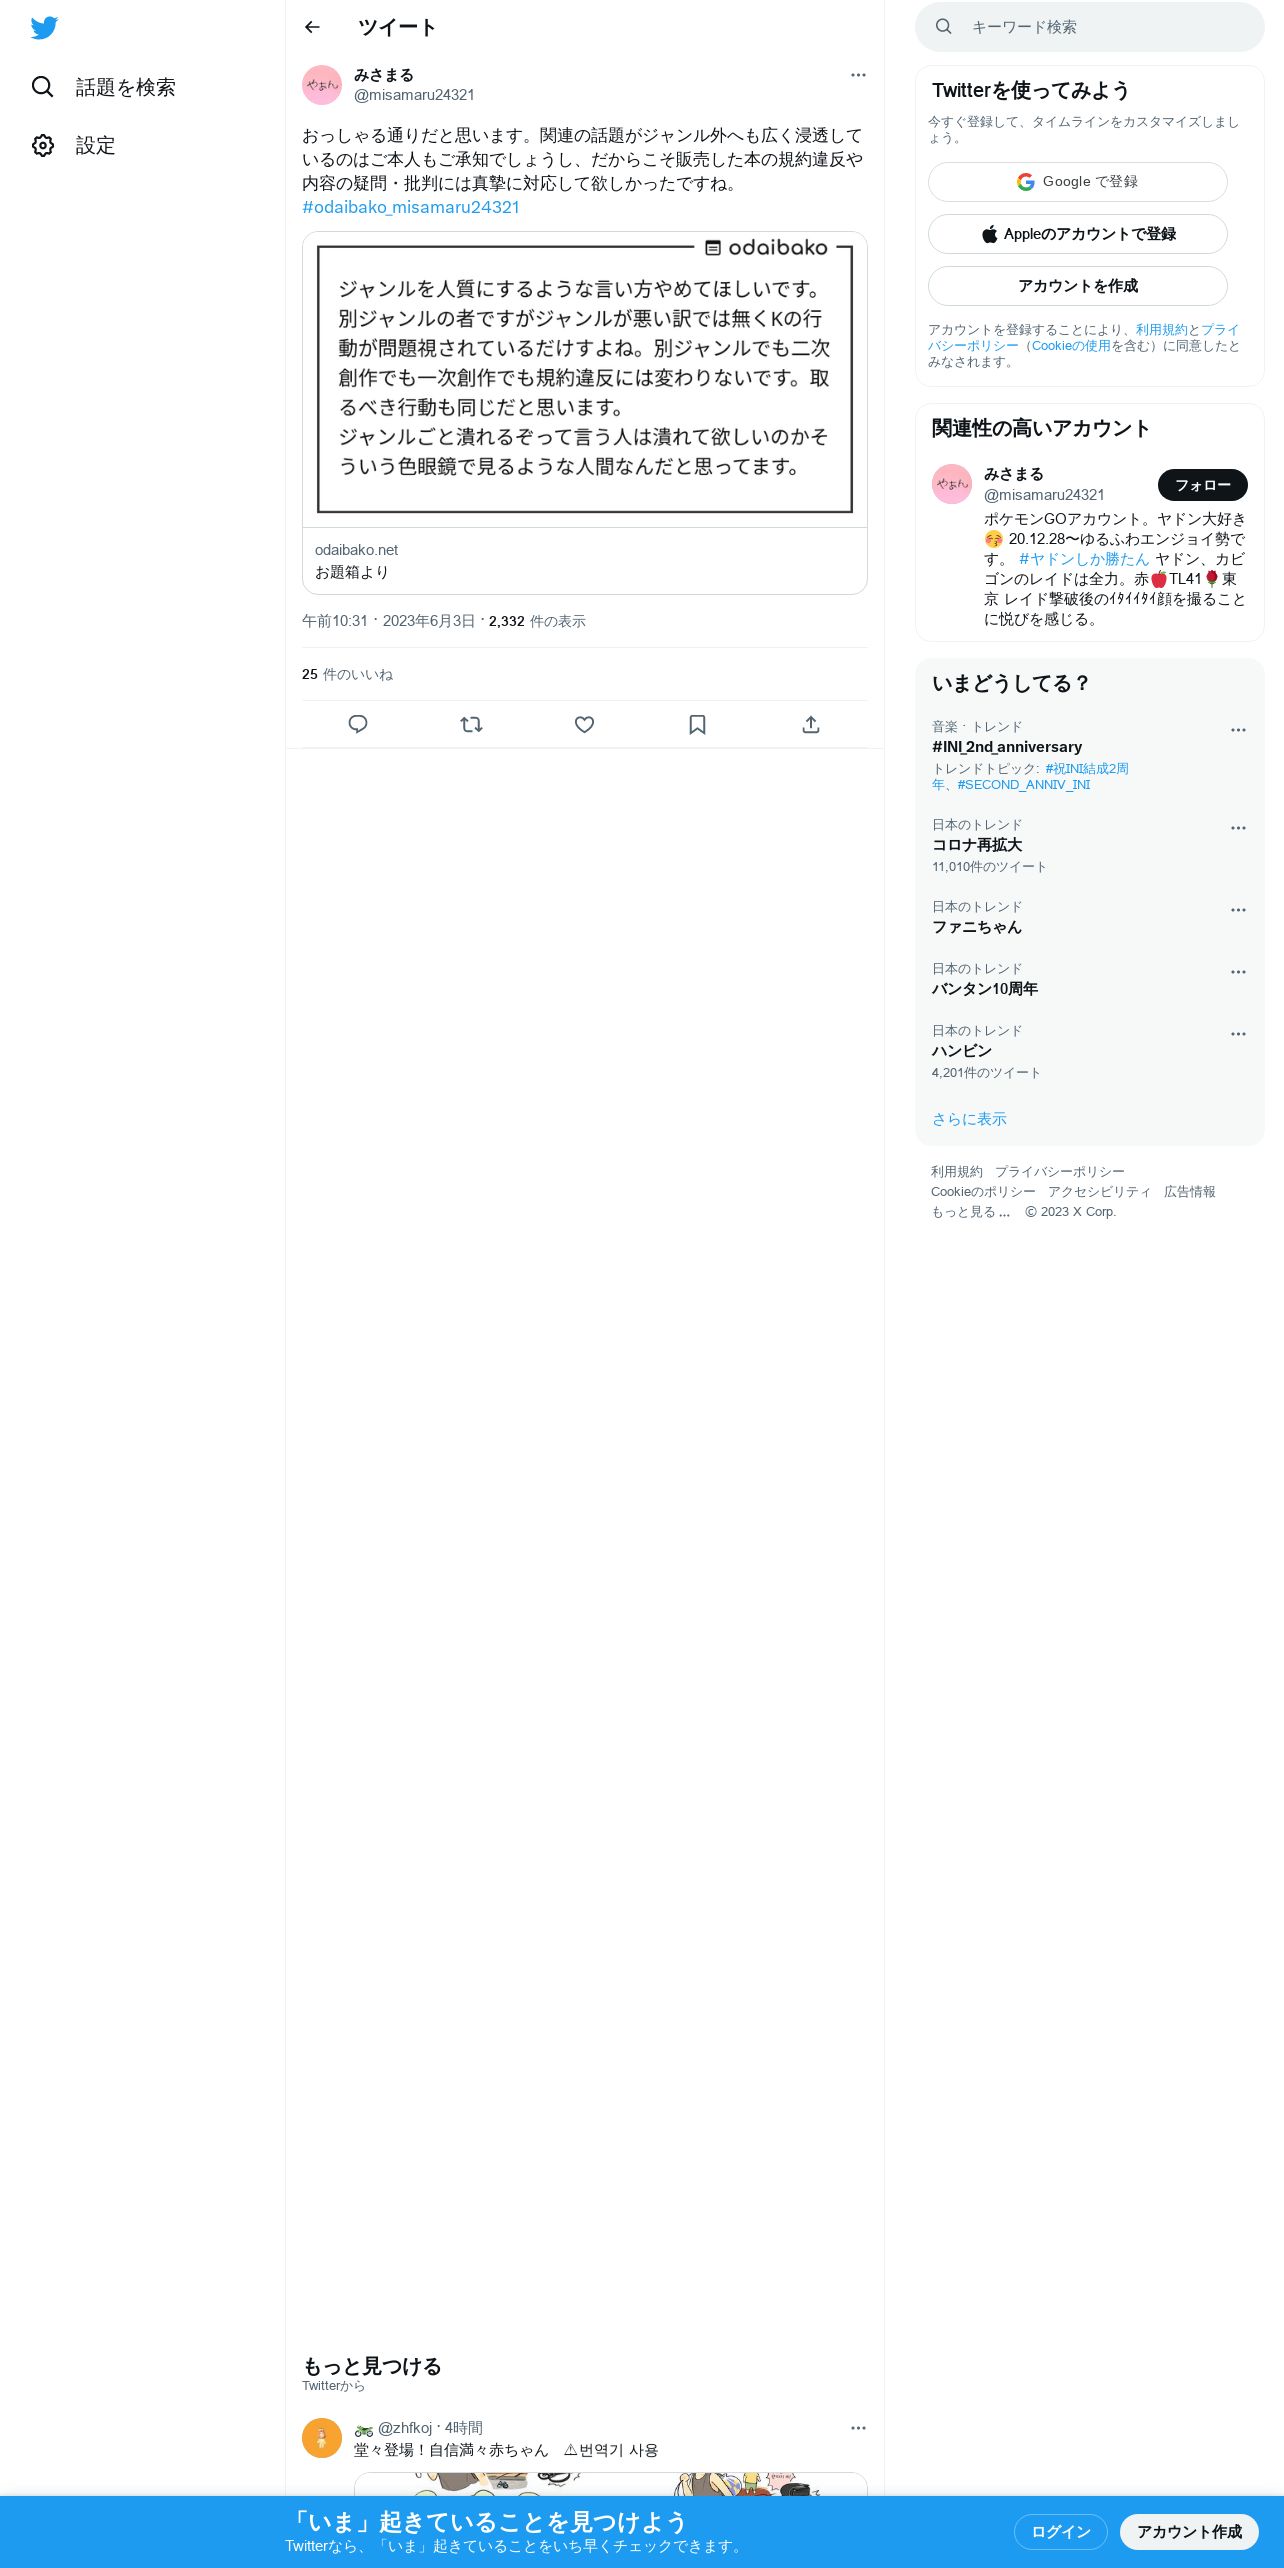This screenshot has height=2568, width=1284.
Task: Open みさまる avatar in related accounts
Action: pos(952,484)
